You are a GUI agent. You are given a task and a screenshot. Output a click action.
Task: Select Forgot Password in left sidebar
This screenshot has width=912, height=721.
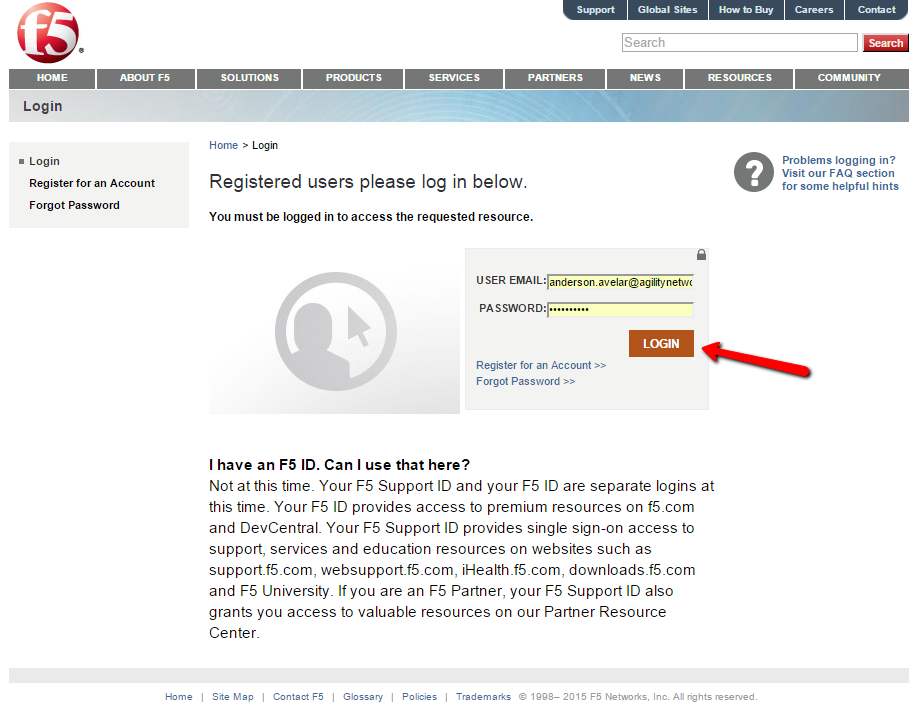[74, 206]
